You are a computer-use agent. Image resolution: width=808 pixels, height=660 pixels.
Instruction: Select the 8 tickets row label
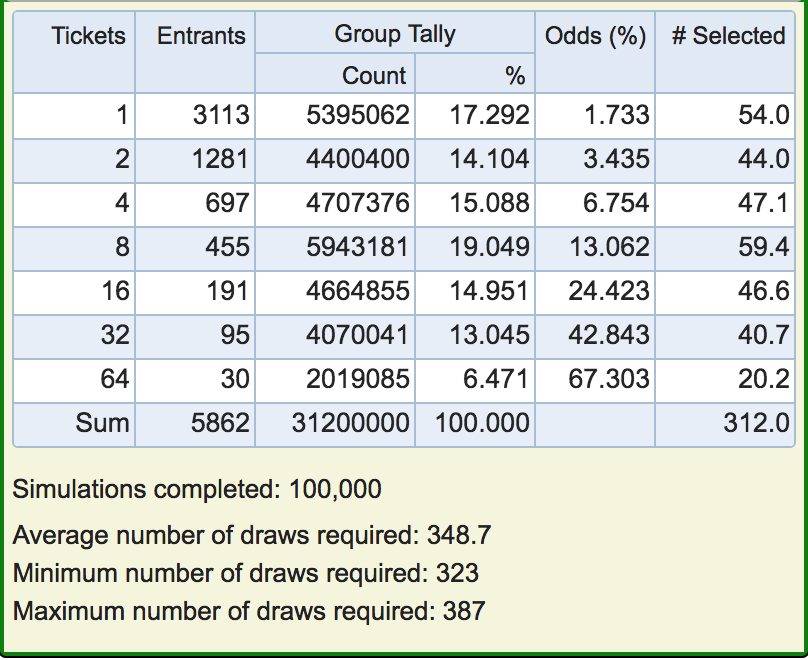122,246
